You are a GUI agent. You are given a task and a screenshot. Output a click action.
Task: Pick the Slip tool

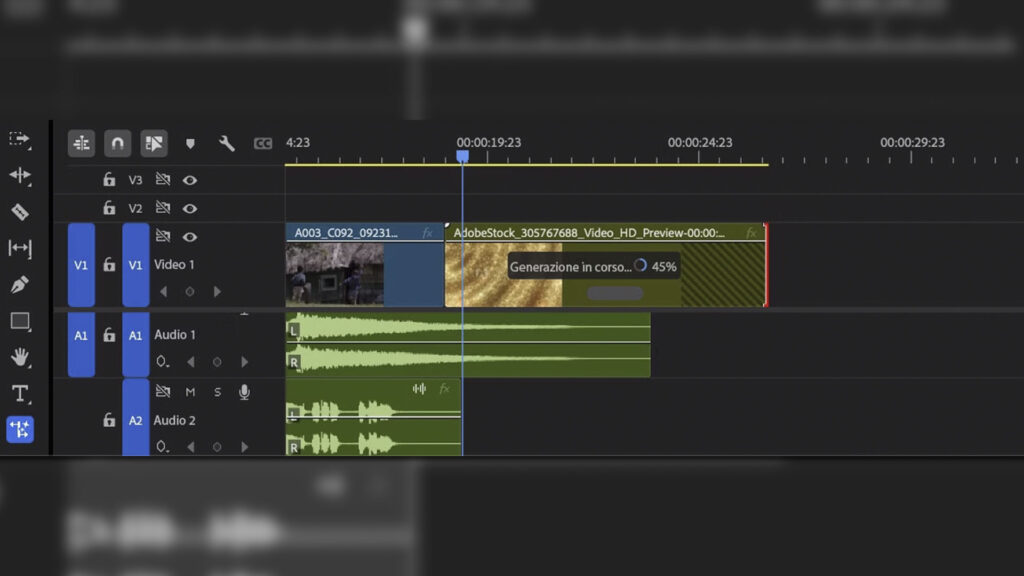click(x=19, y=248)
